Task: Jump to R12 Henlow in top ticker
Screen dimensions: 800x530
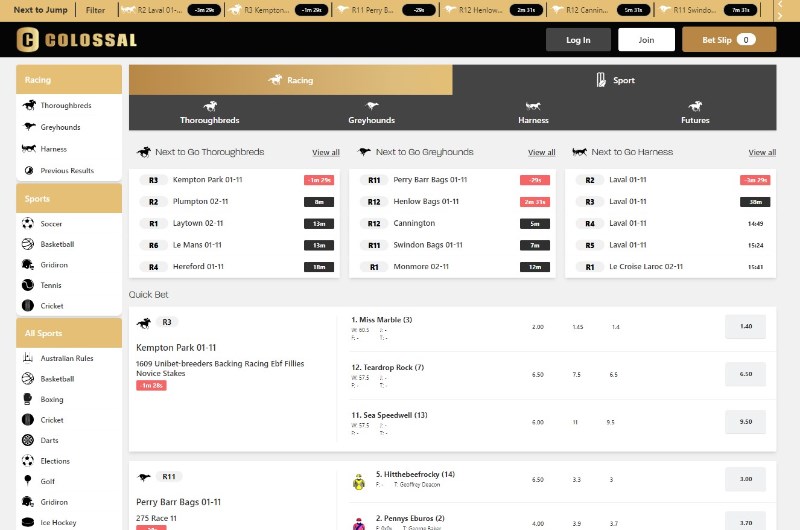Action: click(x=493, y=10)
